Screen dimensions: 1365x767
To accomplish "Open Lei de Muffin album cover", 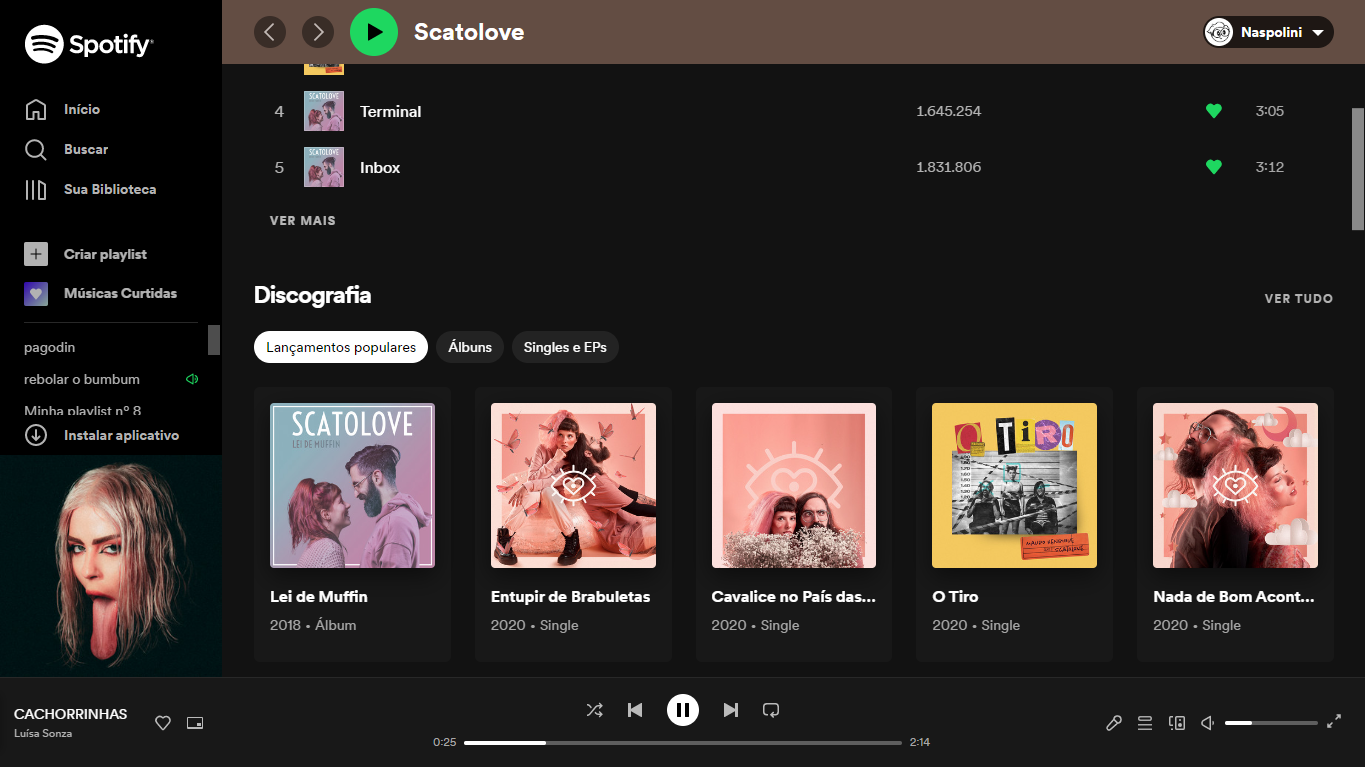I will [x=352, y=485].
